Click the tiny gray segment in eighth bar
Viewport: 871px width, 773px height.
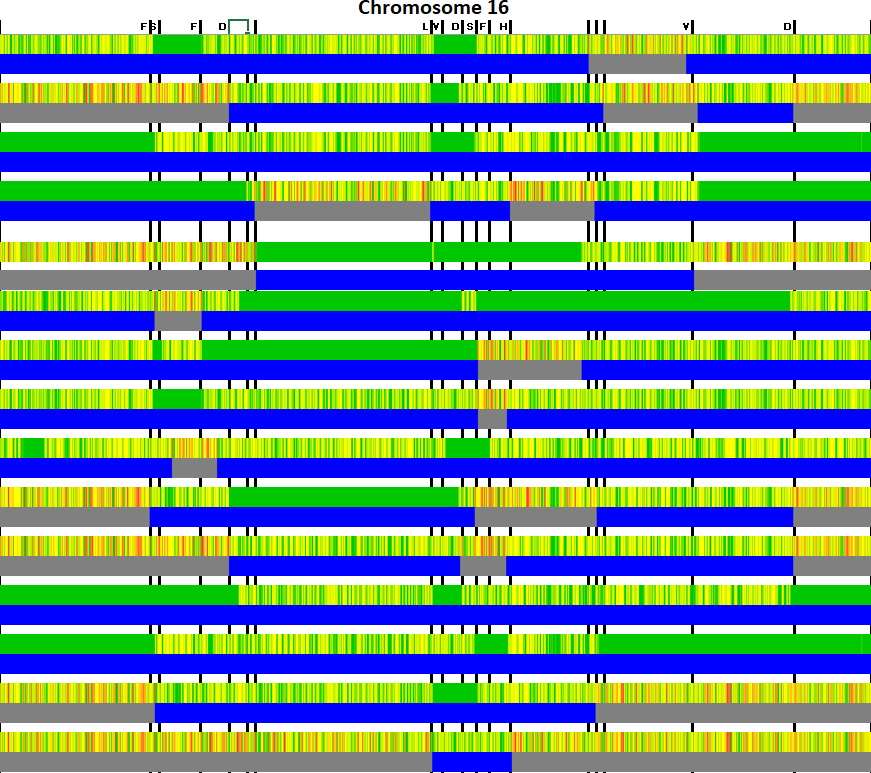pyautogui.click(x=492, y=419)
